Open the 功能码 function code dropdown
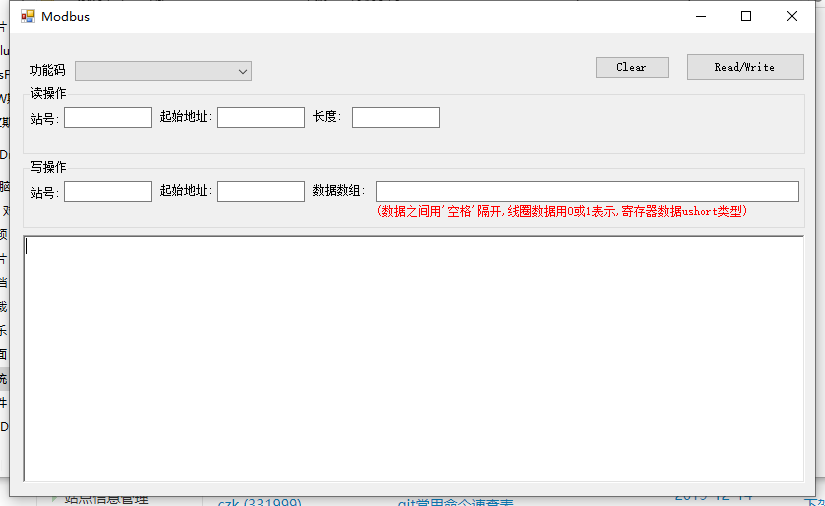Screen dimensions: 825x506 tap(163, 71)
